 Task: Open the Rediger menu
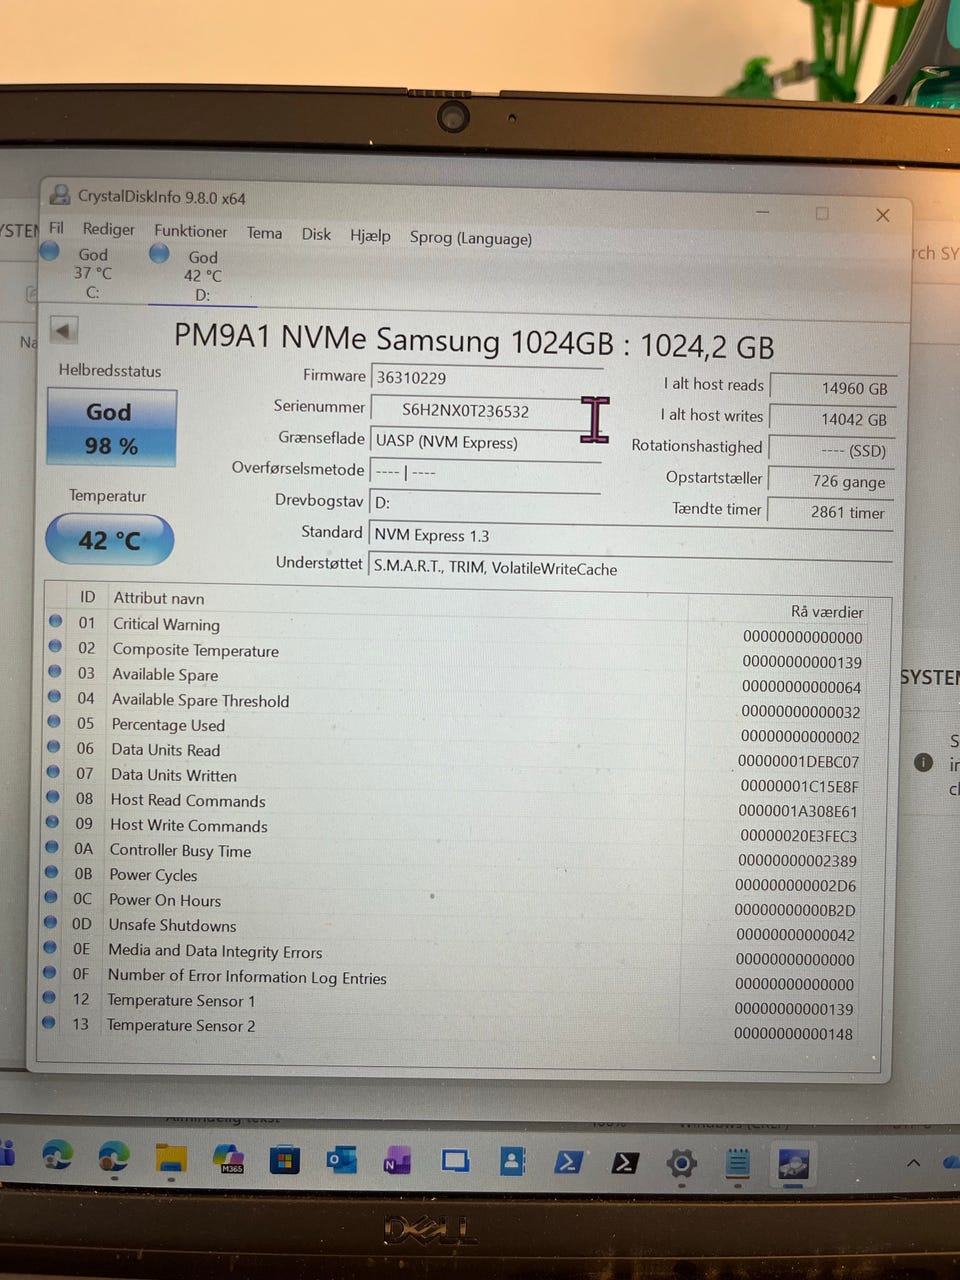click(108, 229)
